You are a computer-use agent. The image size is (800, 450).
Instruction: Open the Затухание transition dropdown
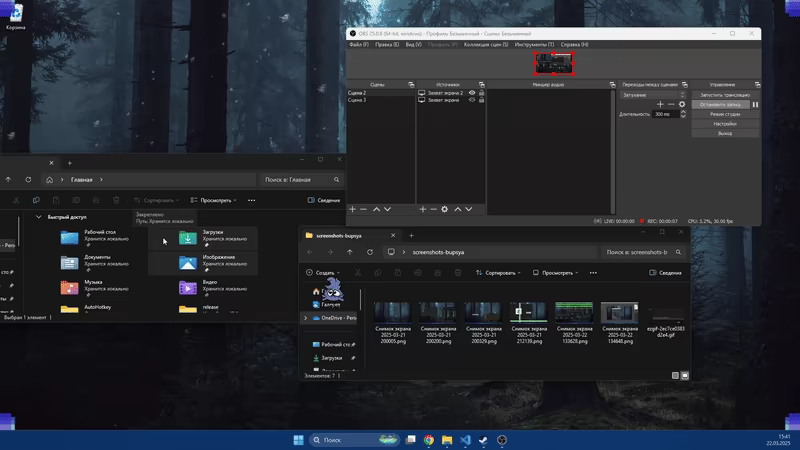click(653, 95)
